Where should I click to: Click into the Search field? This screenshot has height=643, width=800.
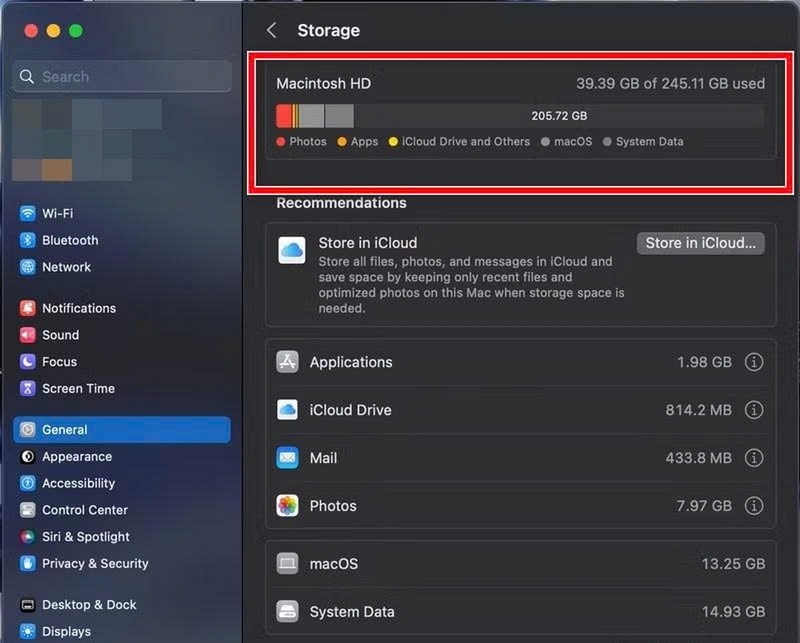click(x=121, y=77)
